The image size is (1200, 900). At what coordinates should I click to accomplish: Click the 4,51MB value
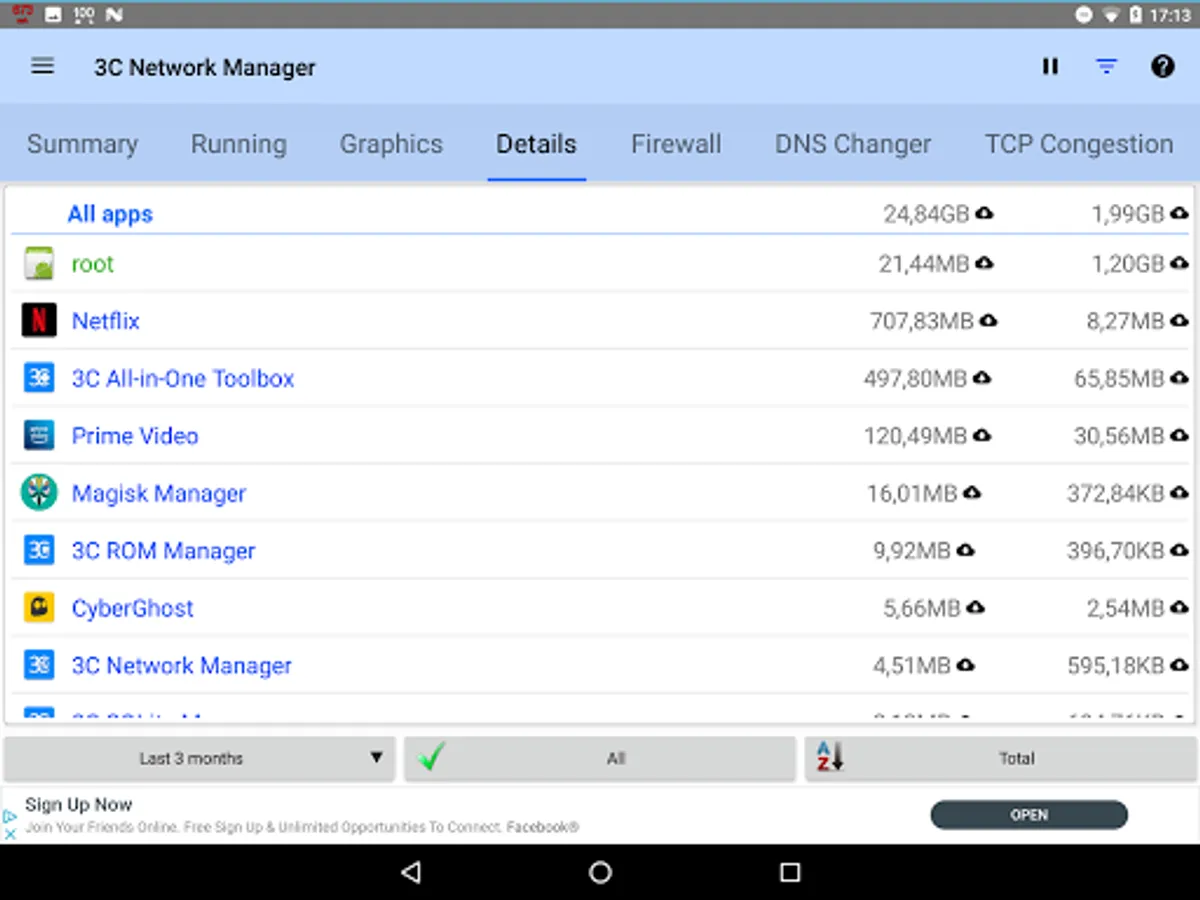click(x=912, y=665)
